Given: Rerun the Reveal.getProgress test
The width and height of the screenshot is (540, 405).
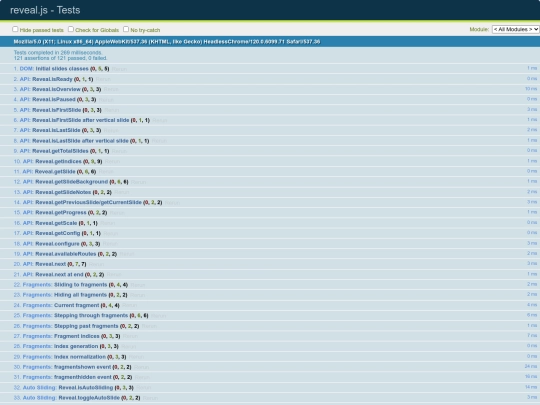Looking at the screenshot, I should 117,213.
